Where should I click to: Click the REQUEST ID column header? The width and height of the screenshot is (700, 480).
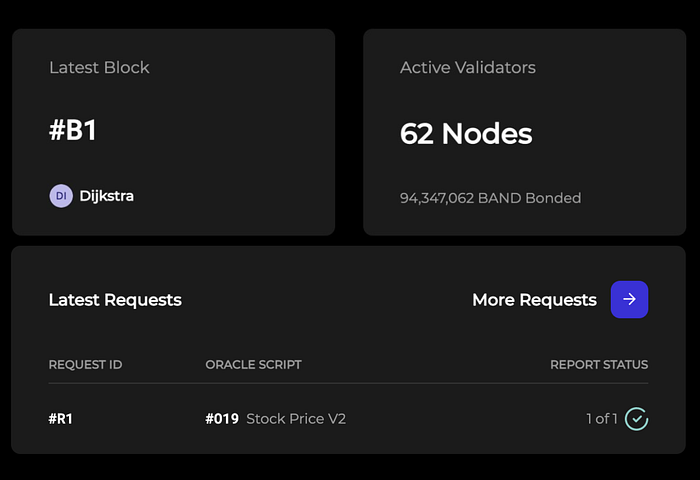click(x=85, y=364)
